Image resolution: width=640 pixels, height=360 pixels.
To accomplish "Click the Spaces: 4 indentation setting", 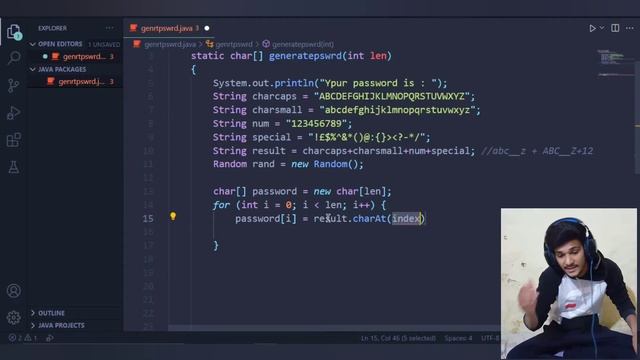I will (x=458, y=338).
